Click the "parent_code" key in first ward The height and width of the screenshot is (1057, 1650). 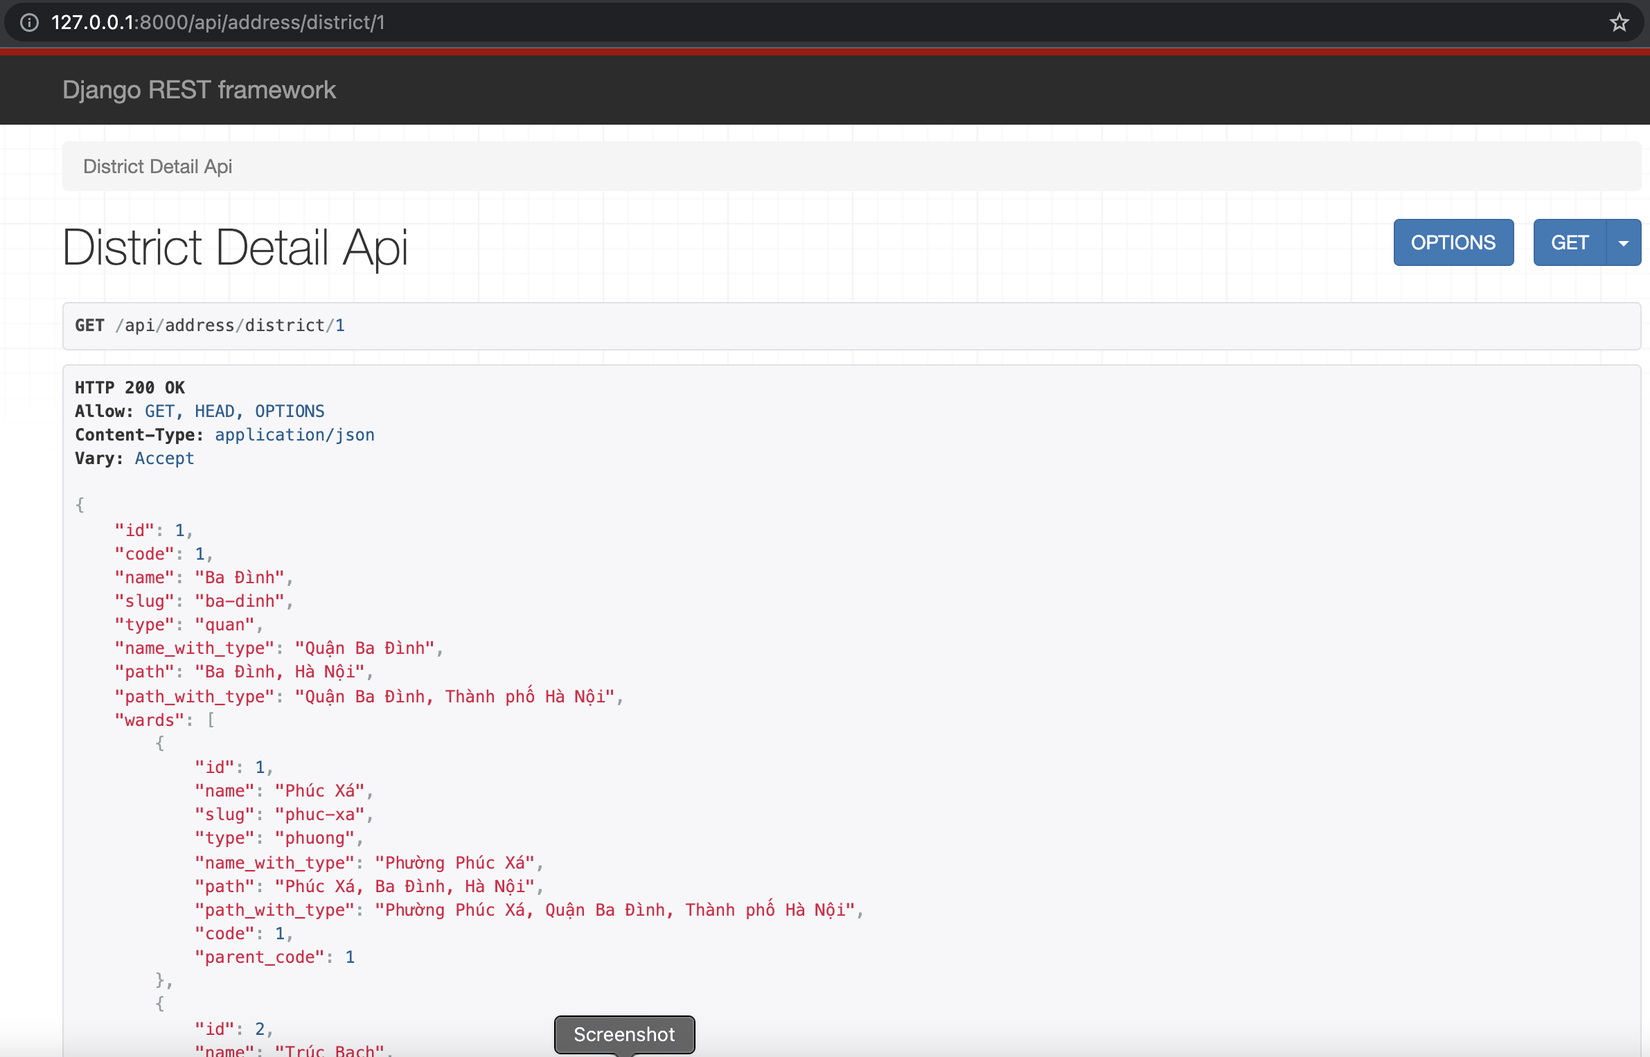point(265,957)
